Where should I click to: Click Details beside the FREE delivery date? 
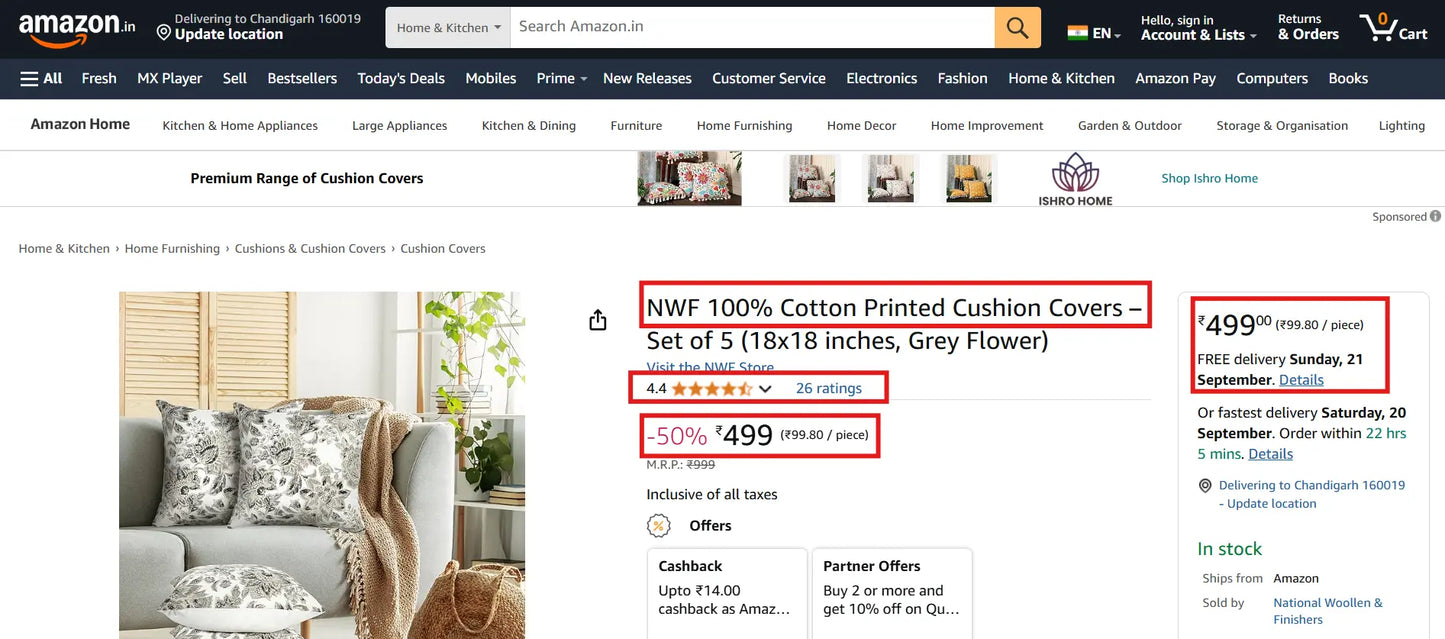coord(1301,379)
